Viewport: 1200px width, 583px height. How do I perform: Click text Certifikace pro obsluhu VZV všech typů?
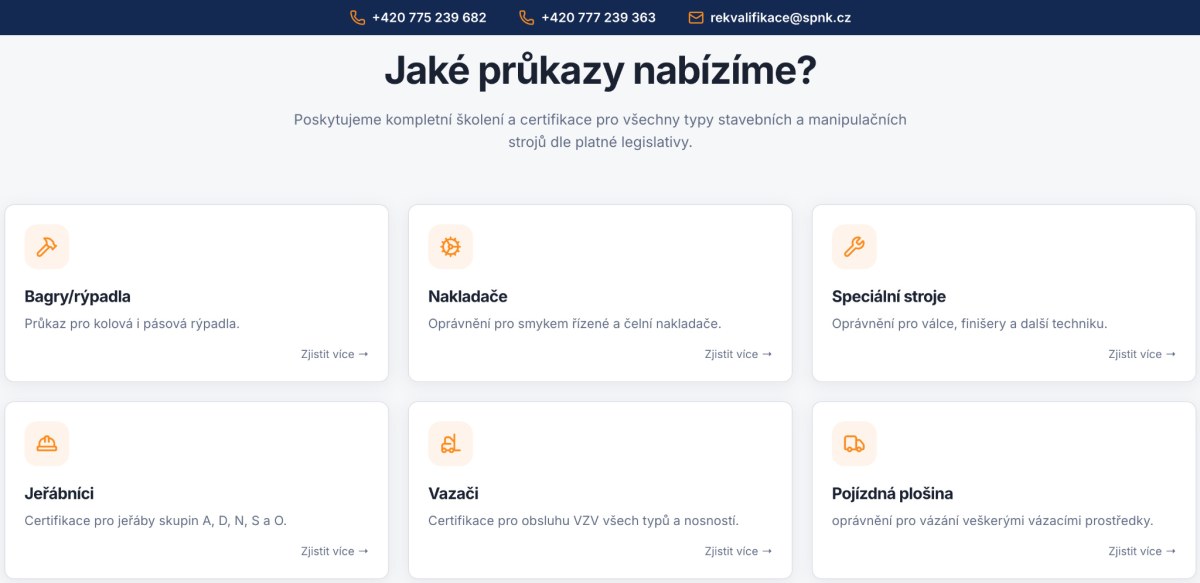coord(584,521)
